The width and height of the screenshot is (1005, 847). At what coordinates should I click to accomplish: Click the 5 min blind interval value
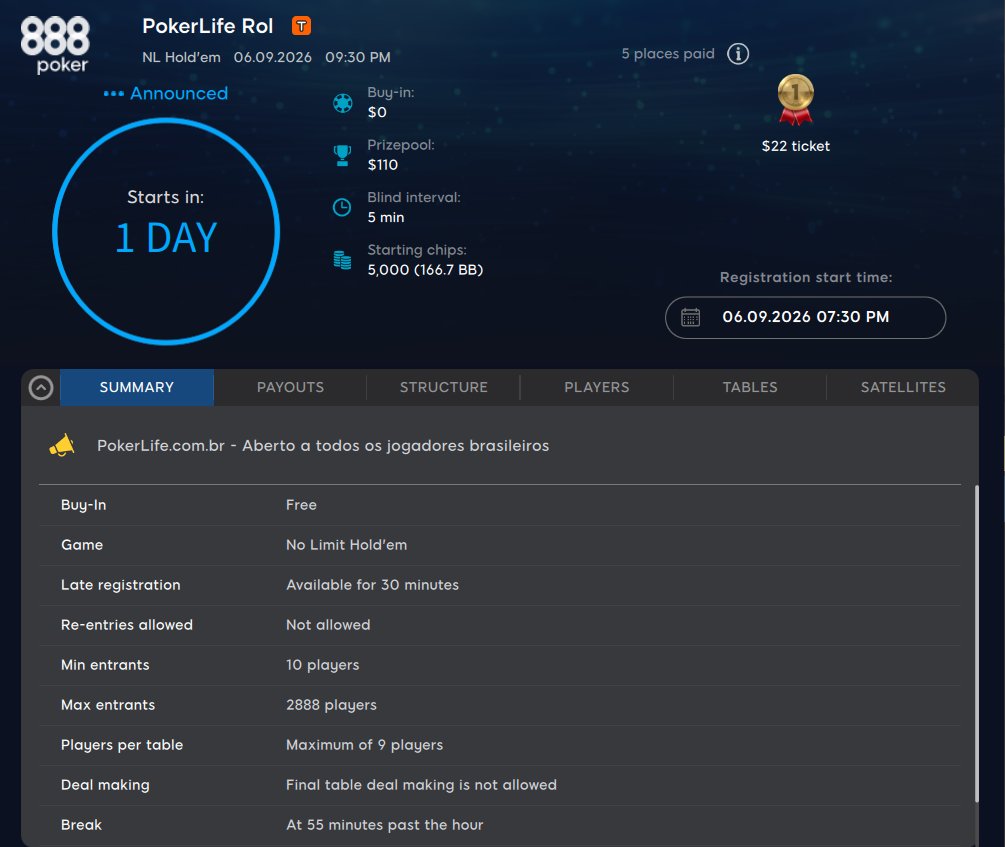tap(386, 217)
